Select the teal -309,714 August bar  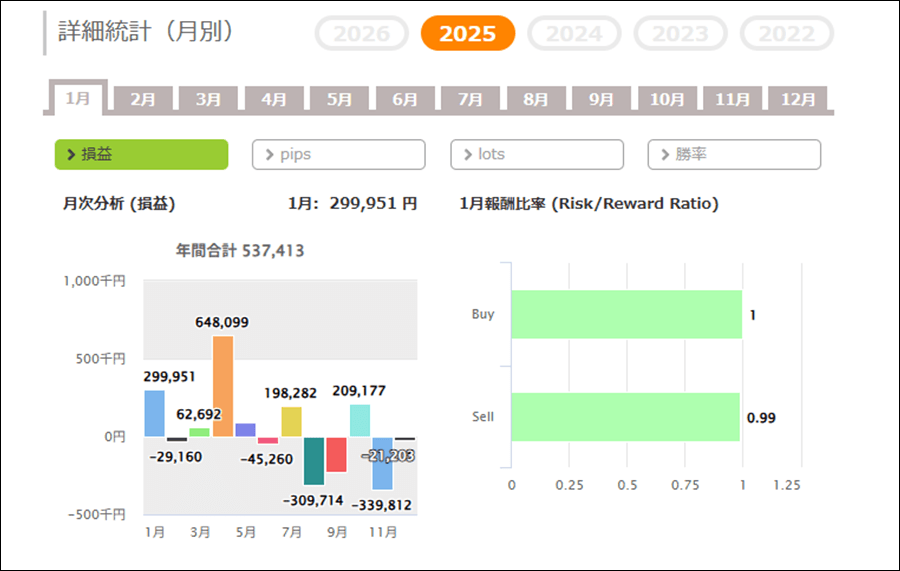pos(314,461)
